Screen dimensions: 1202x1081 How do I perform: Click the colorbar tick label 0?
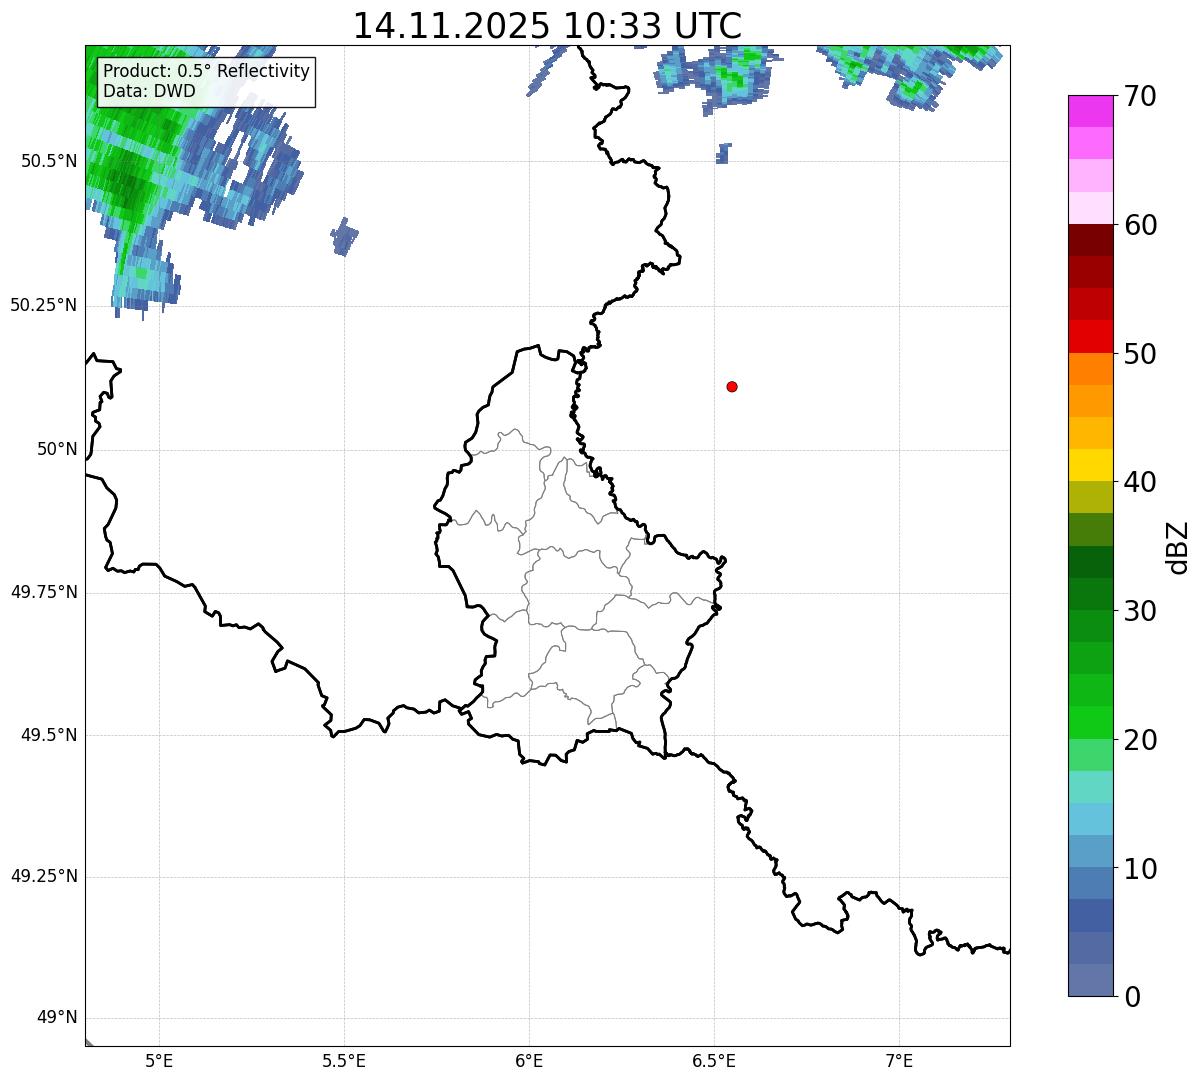click(x=1133, y=997)
